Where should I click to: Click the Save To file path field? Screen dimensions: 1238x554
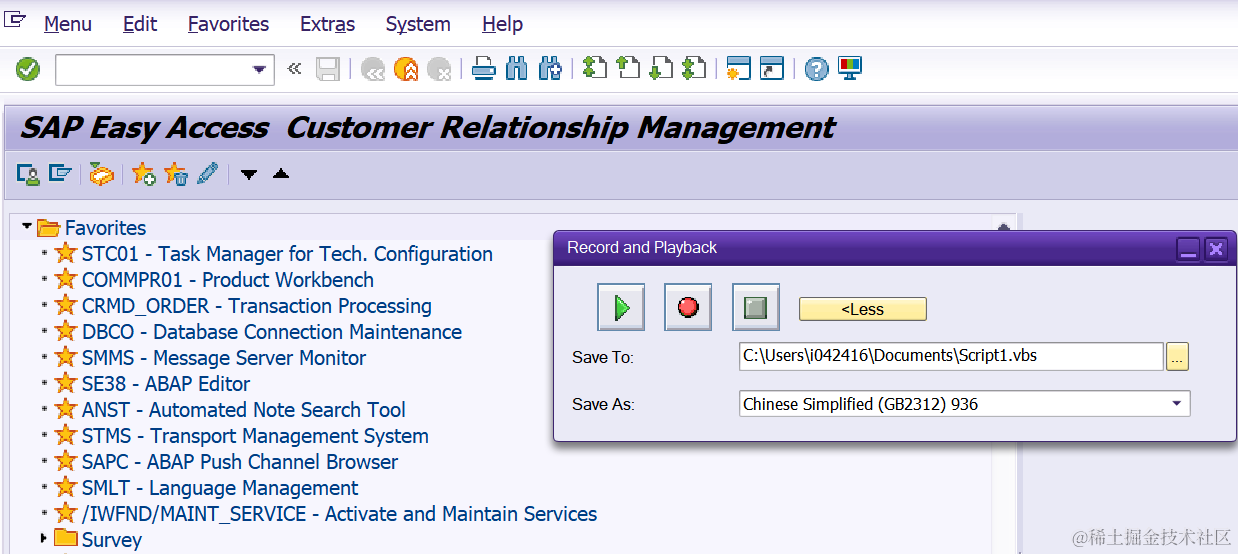point(951,355)
